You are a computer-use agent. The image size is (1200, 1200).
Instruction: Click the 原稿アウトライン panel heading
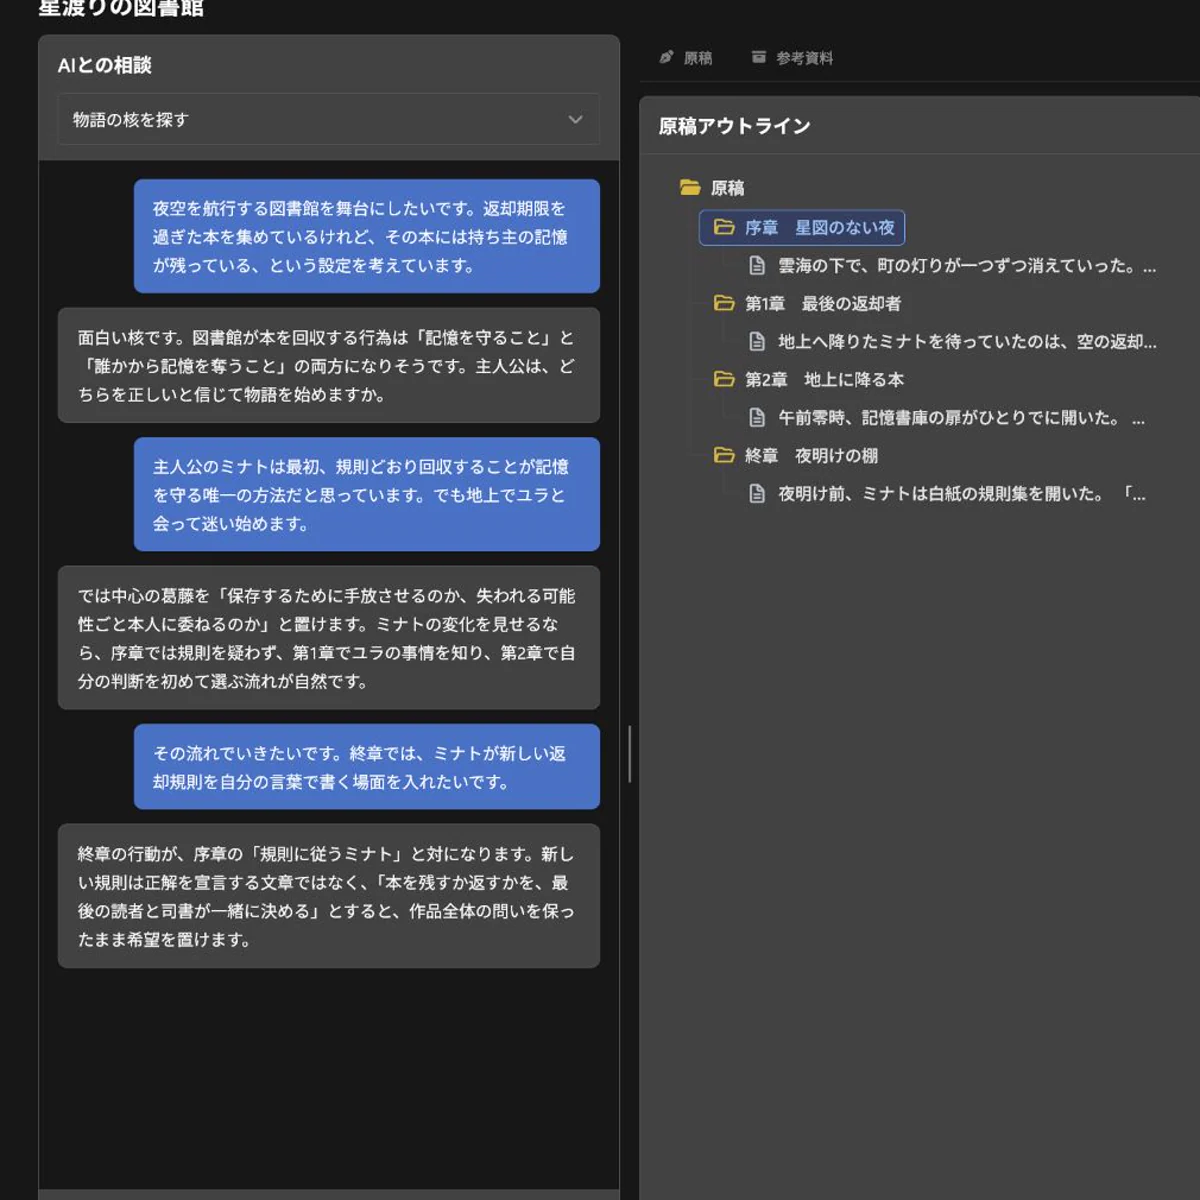734,126
